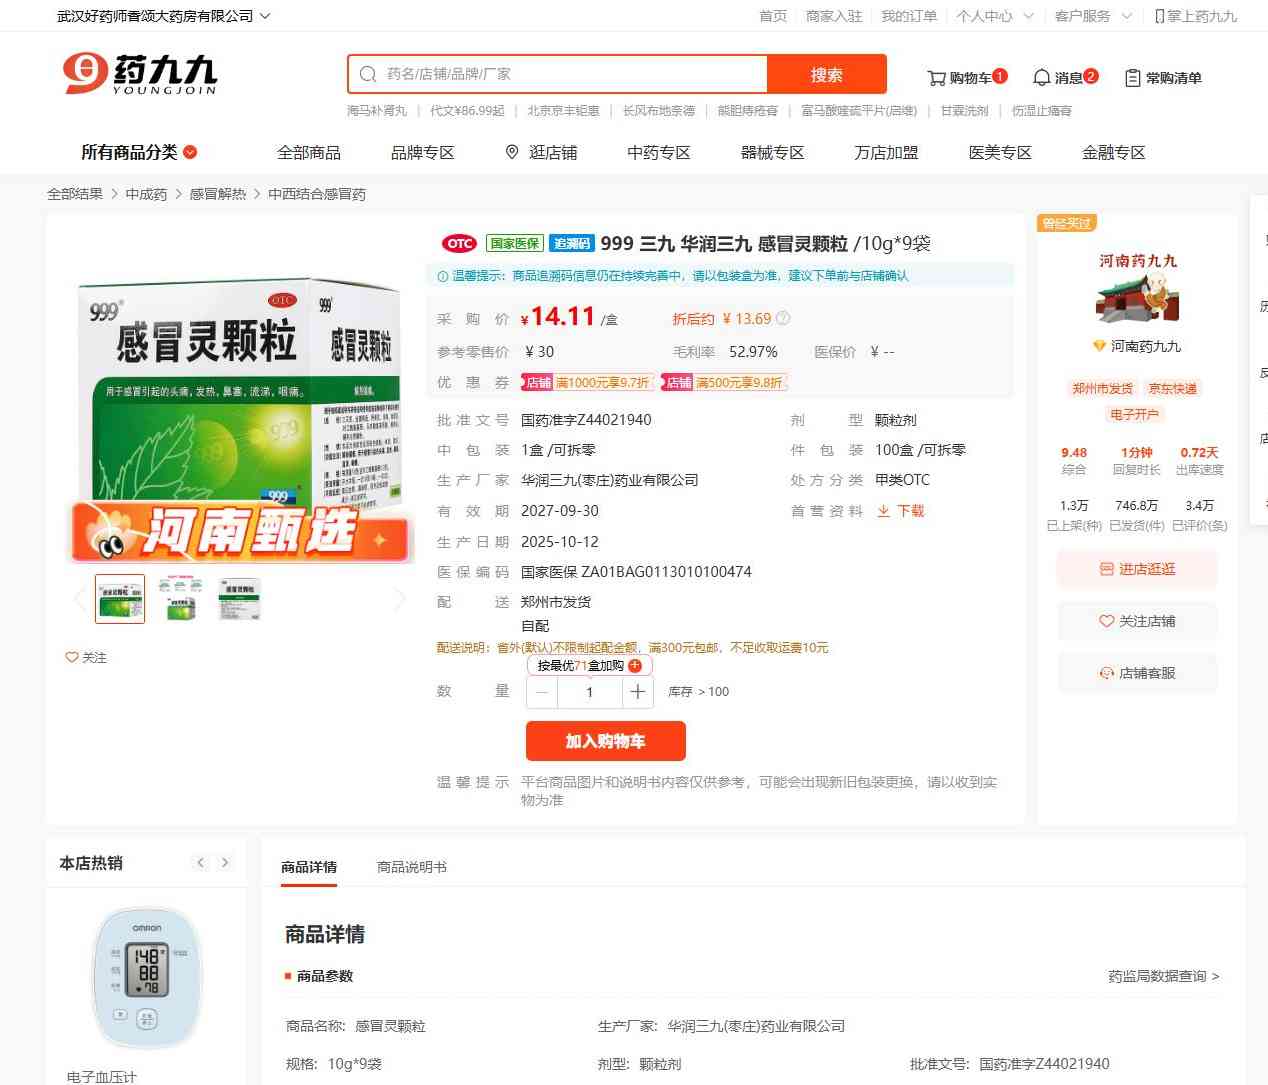Click the red plus on the 71-box tip
Image resolution: width=1268 pixels, height=1085 pixels.
coord(635,666)
